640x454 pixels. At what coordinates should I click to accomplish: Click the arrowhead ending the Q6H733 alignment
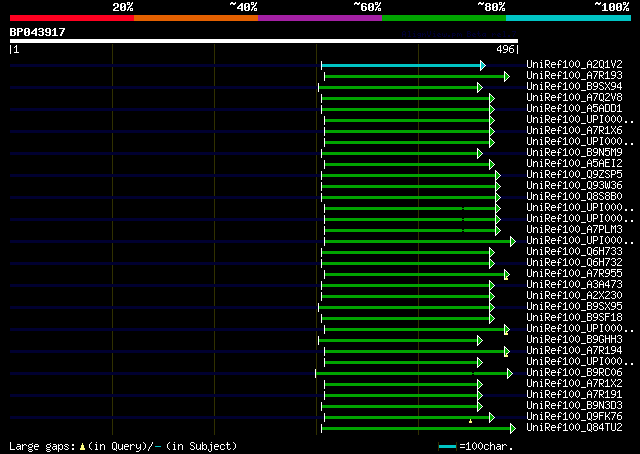click(x=492, y=253)
